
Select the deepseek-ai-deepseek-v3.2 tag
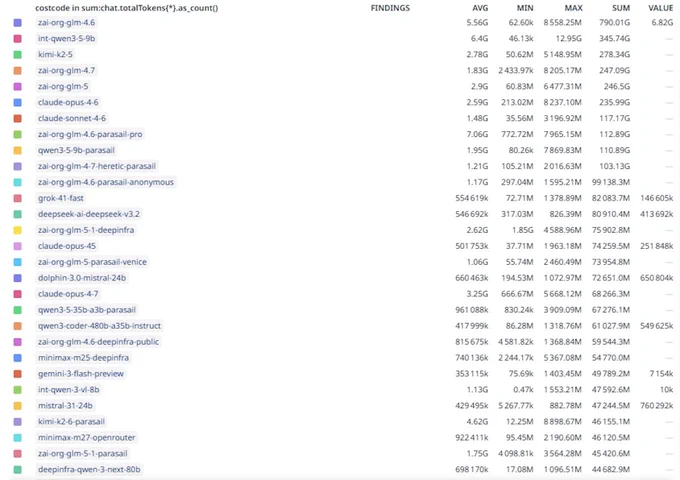(89, 214)
